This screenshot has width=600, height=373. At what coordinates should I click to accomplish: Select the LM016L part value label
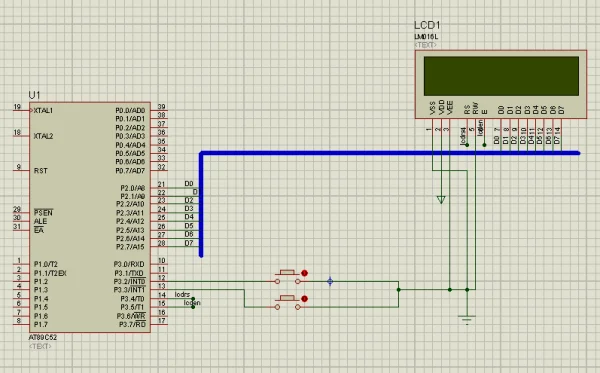426,37
